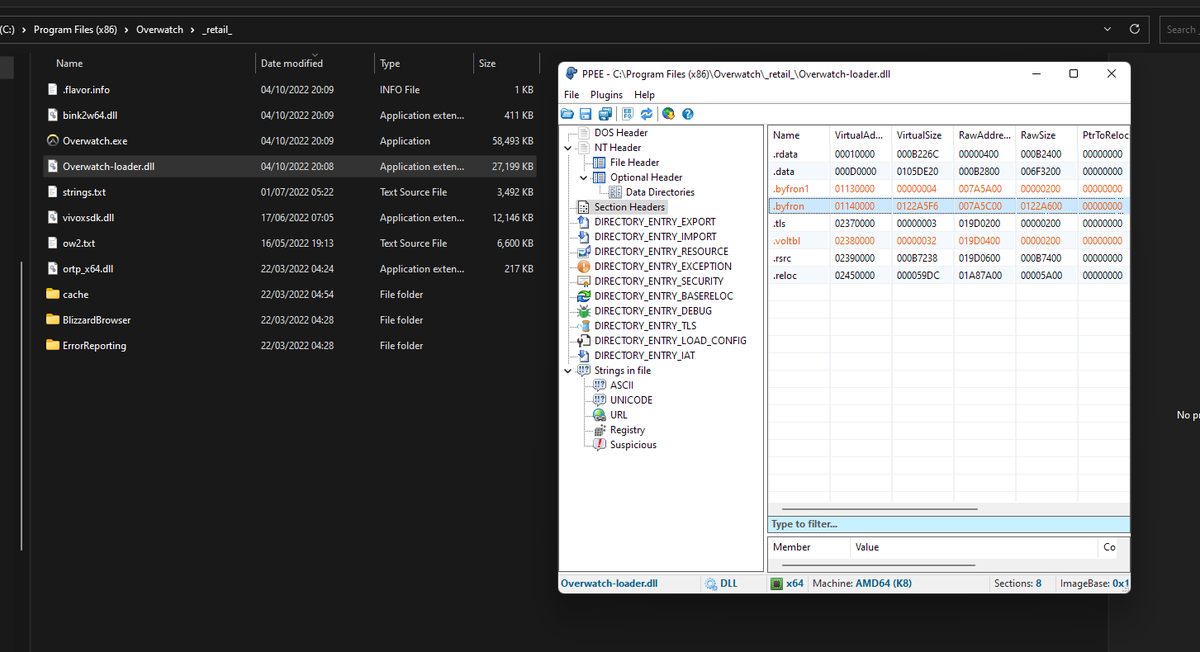Click the DIRECTORY_ENTRY_LOAD_CONFIG icon
The height and width of the screenshot is (652, 1200).
pos(584,341)
